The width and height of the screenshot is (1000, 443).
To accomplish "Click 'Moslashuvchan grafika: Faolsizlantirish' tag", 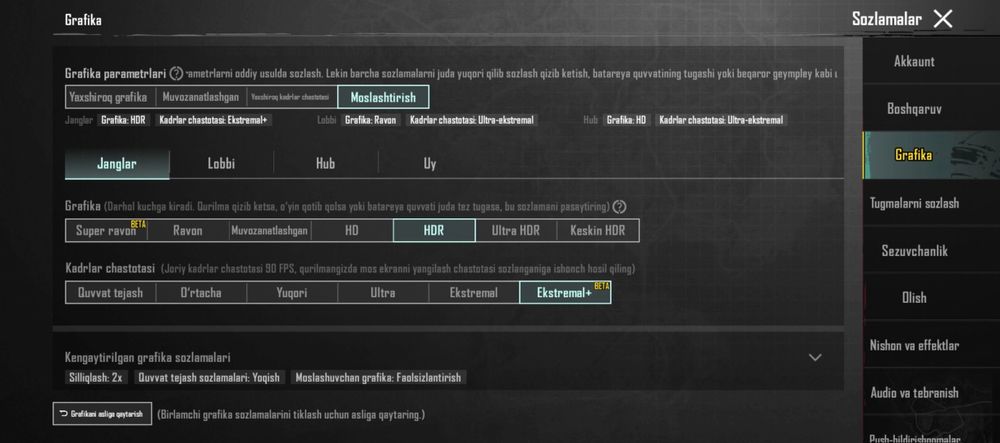I will pos(378,377).
